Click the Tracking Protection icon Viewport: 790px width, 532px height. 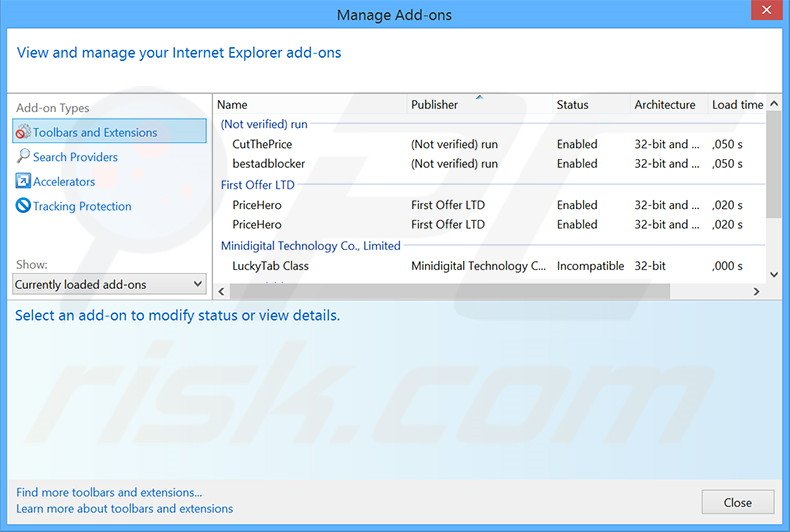[x=23, y=206]
